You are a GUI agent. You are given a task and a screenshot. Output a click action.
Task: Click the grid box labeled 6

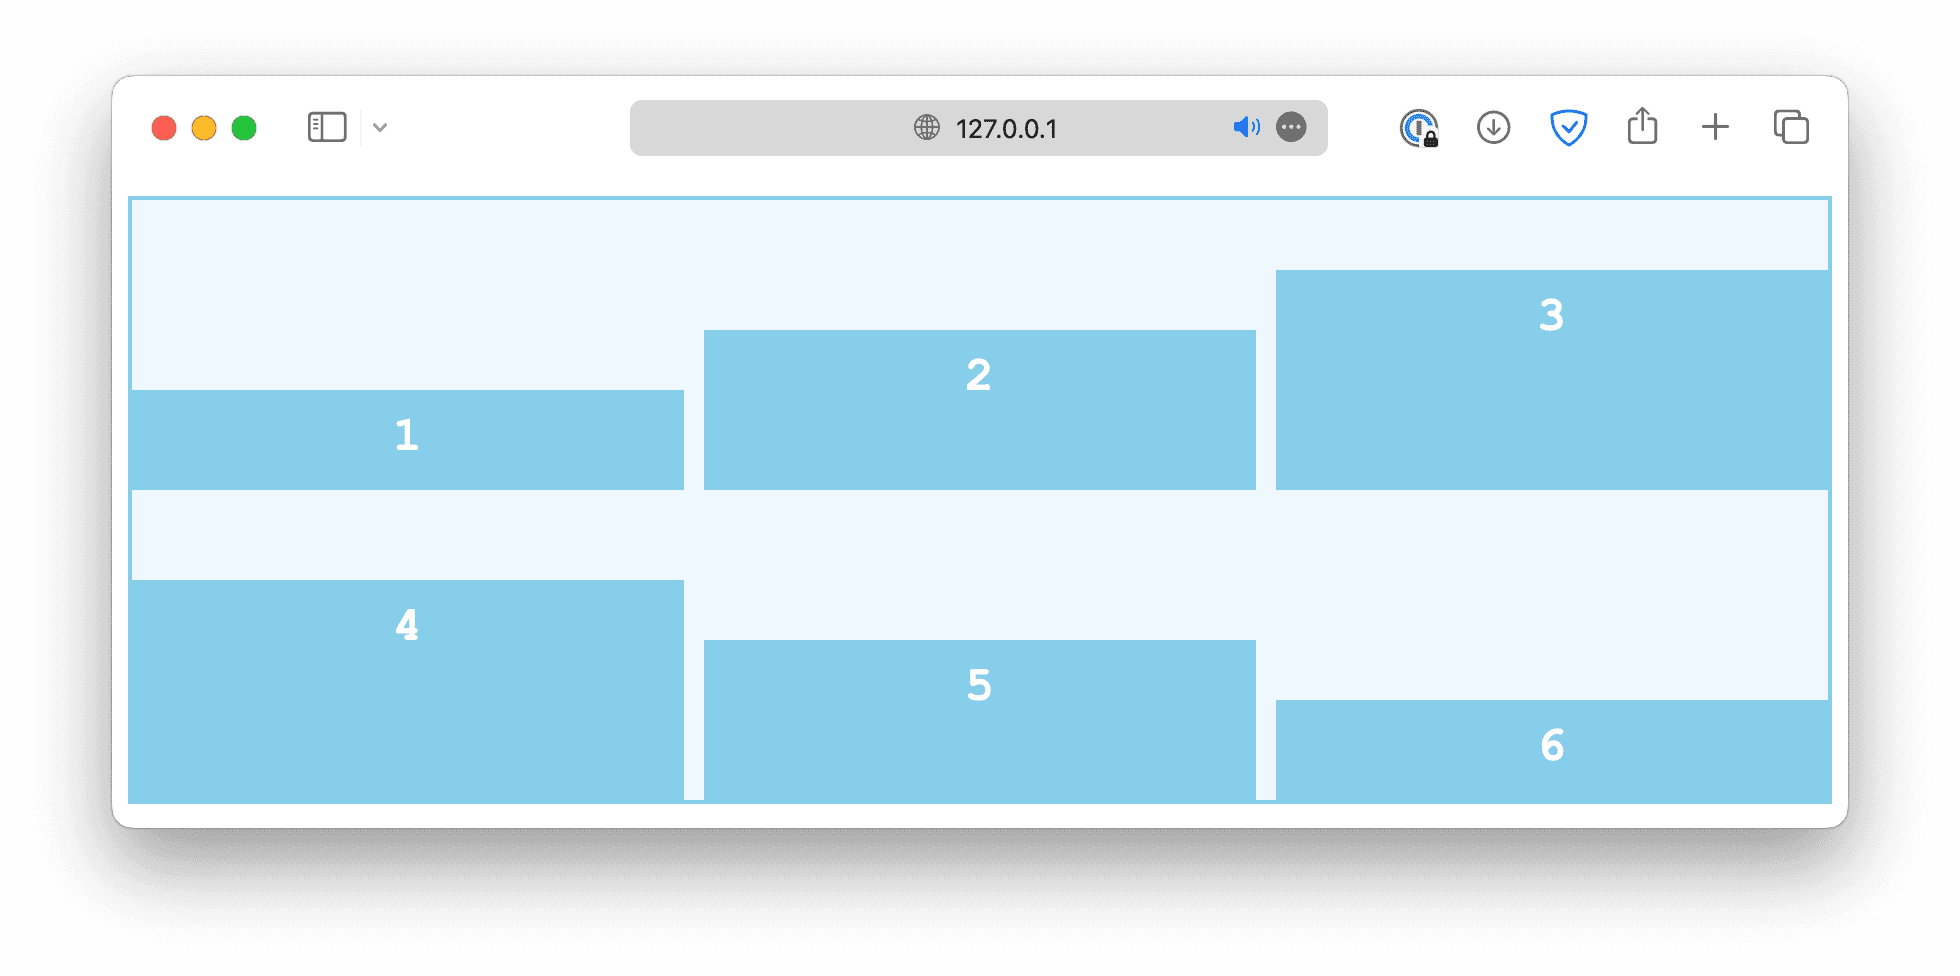1552,750
